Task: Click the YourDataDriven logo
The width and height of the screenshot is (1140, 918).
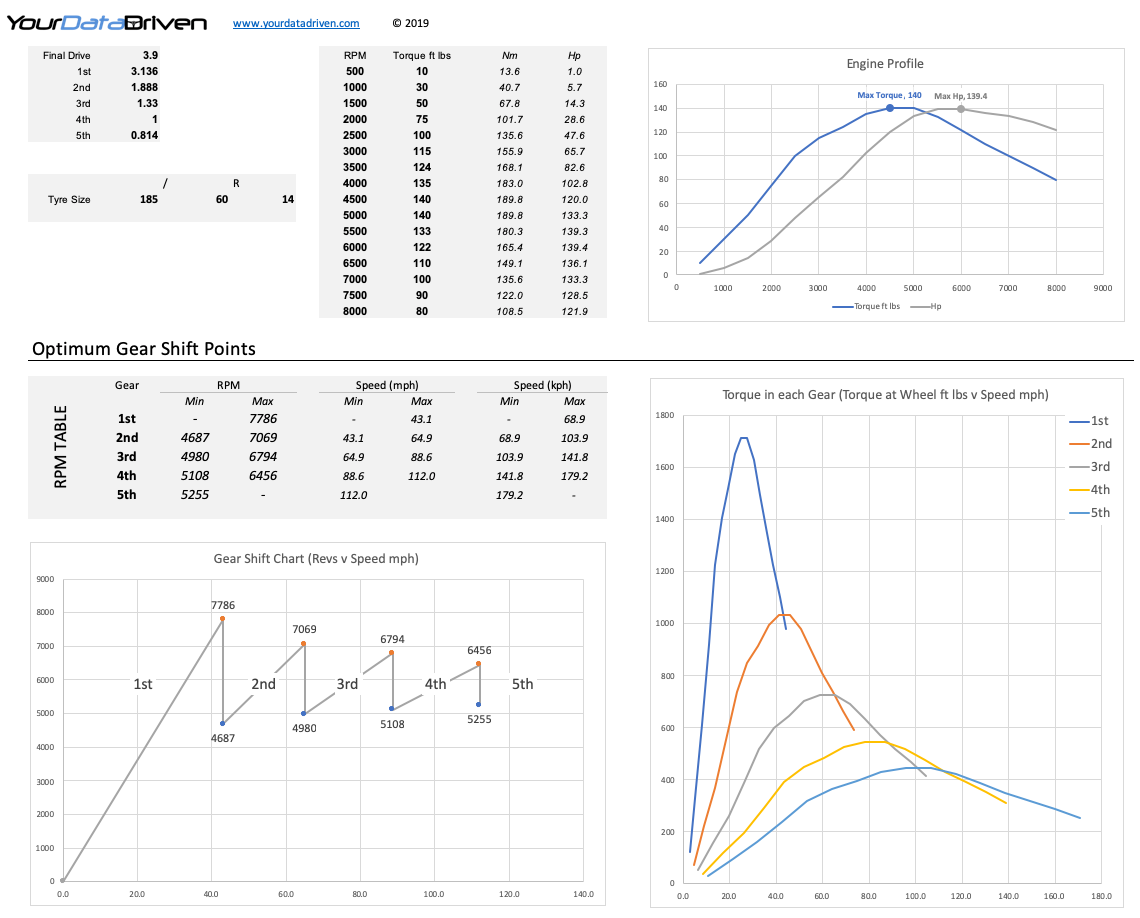Action: 107,23
